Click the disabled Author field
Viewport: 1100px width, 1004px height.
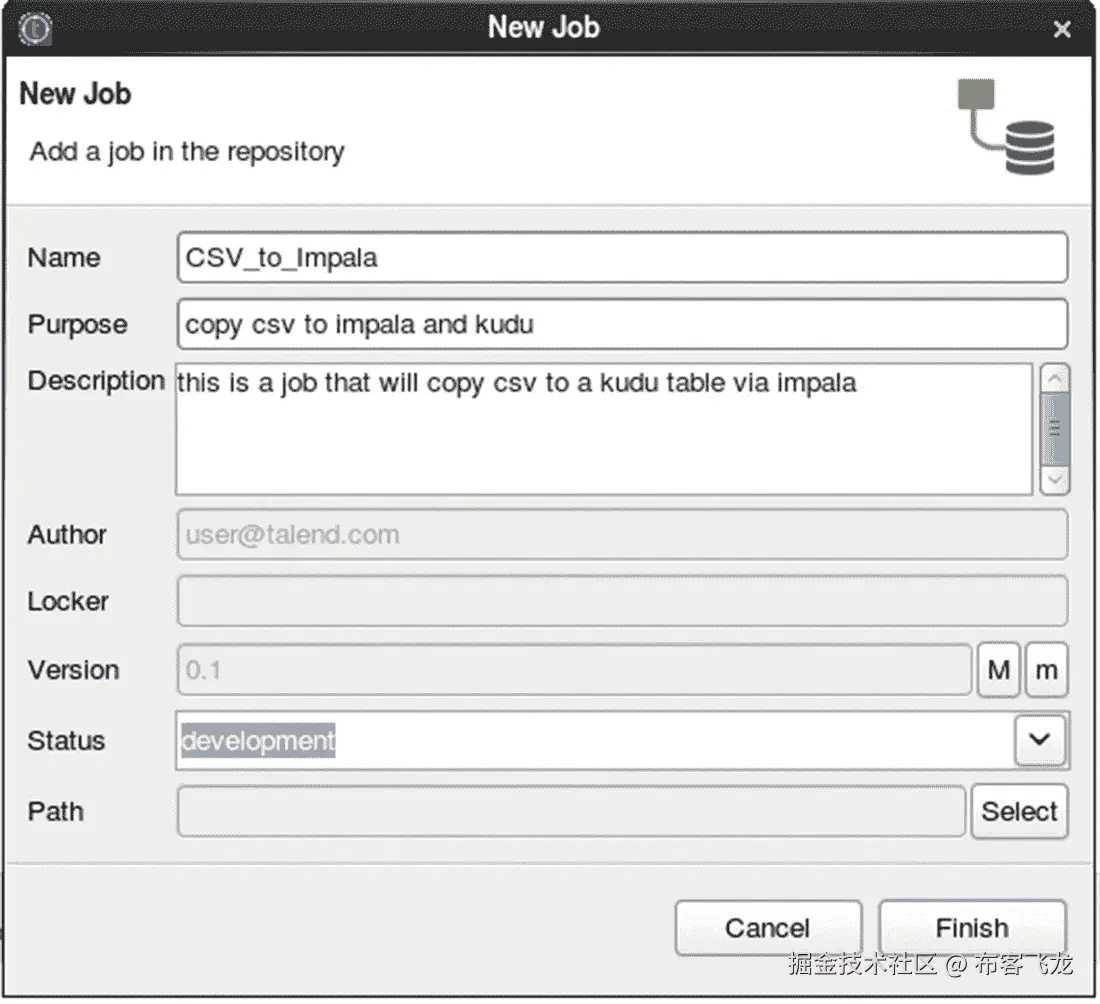pos(622,535)
